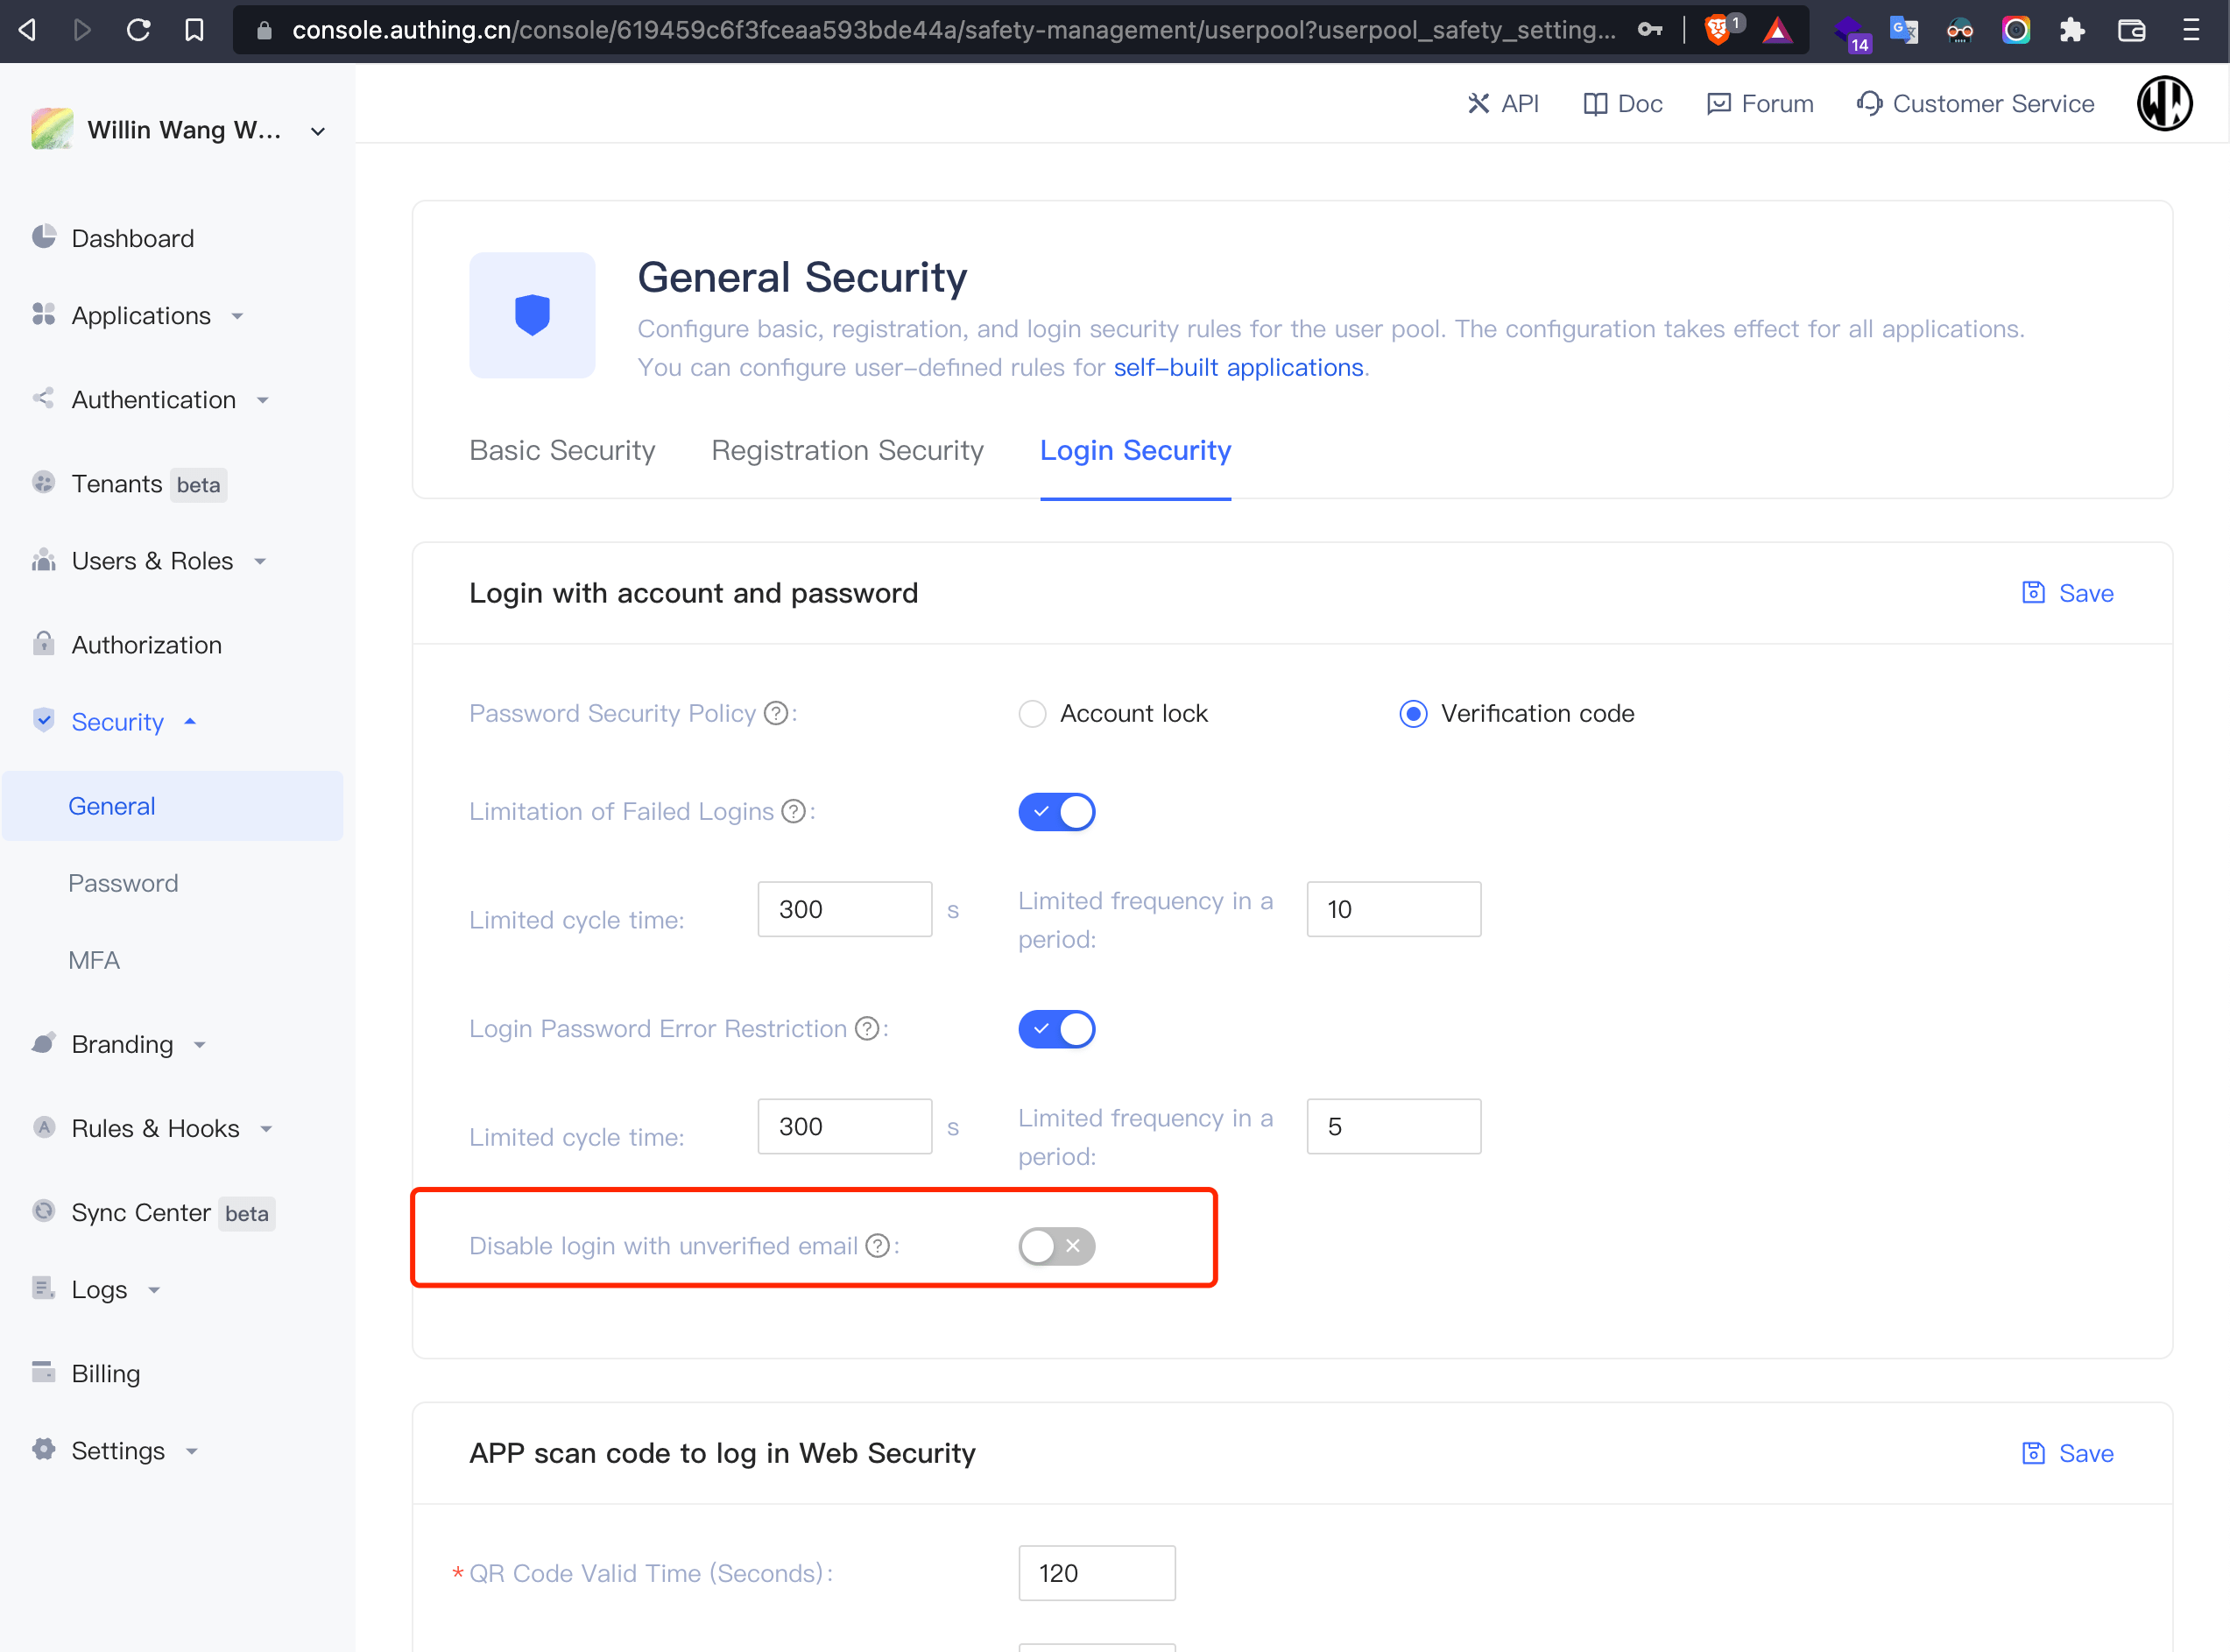
Task: Click the Dashboard sidebar icon
Action: pos(43,237)
